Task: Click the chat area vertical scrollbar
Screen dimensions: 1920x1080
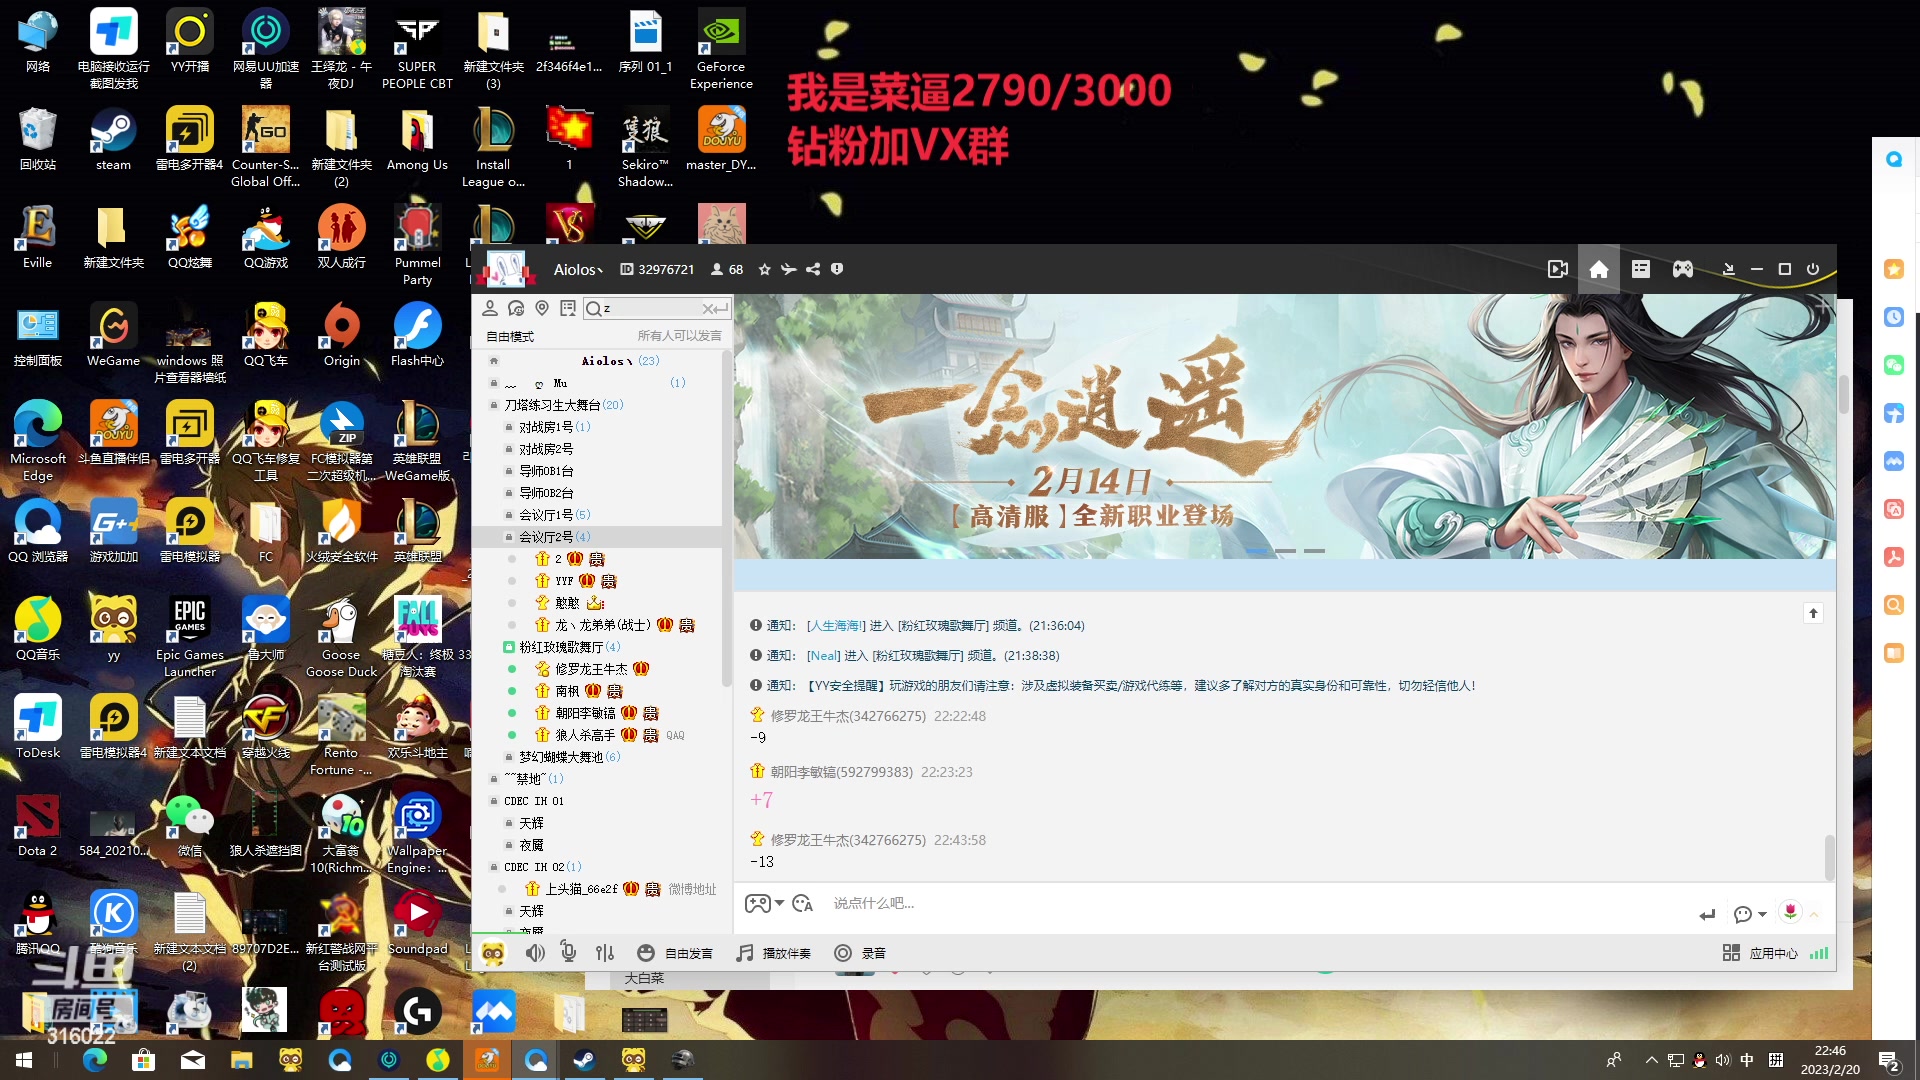Action: (x=1829, y=856)
